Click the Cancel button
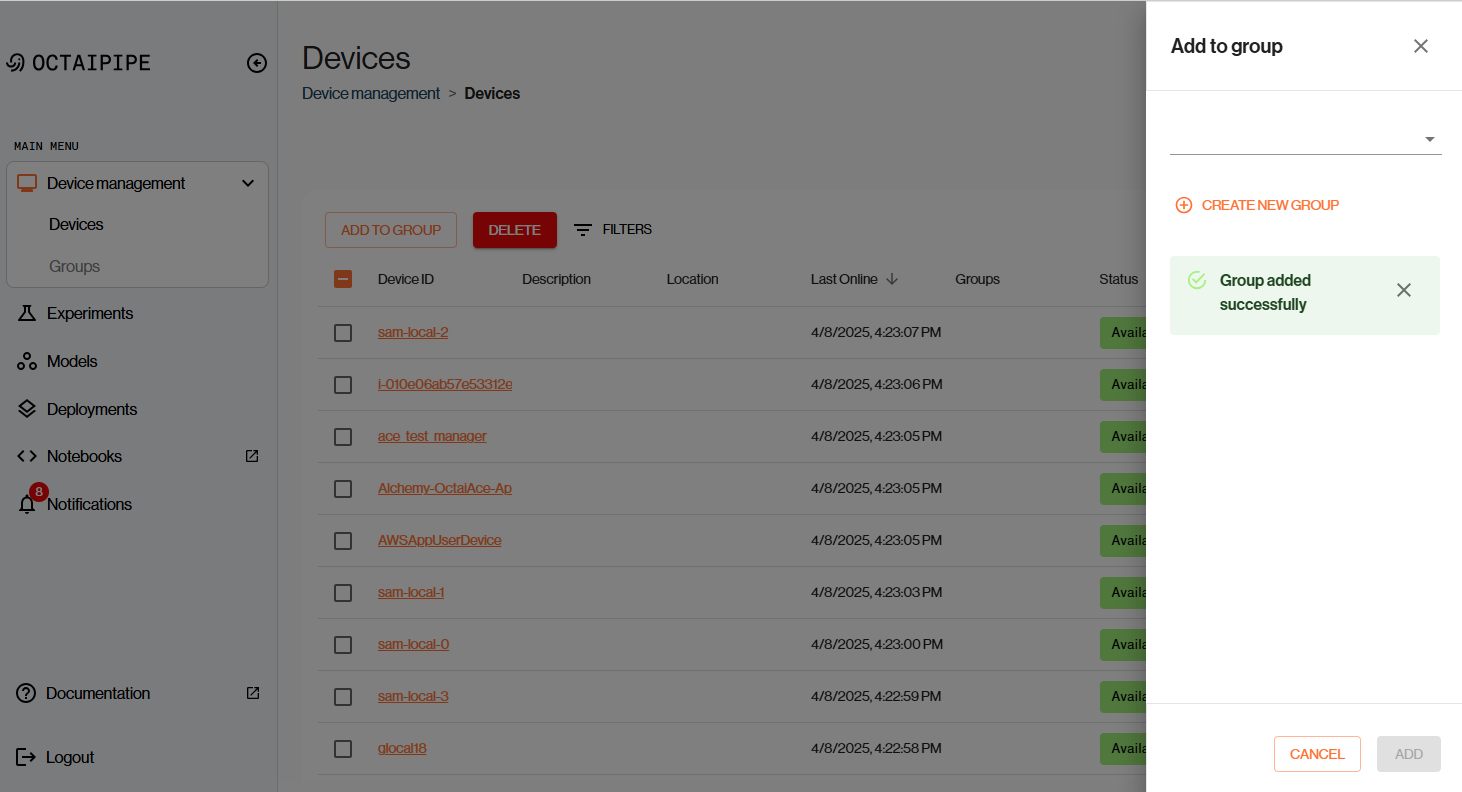Screen dimensions: 1462x792 (x=1317, y=754)
